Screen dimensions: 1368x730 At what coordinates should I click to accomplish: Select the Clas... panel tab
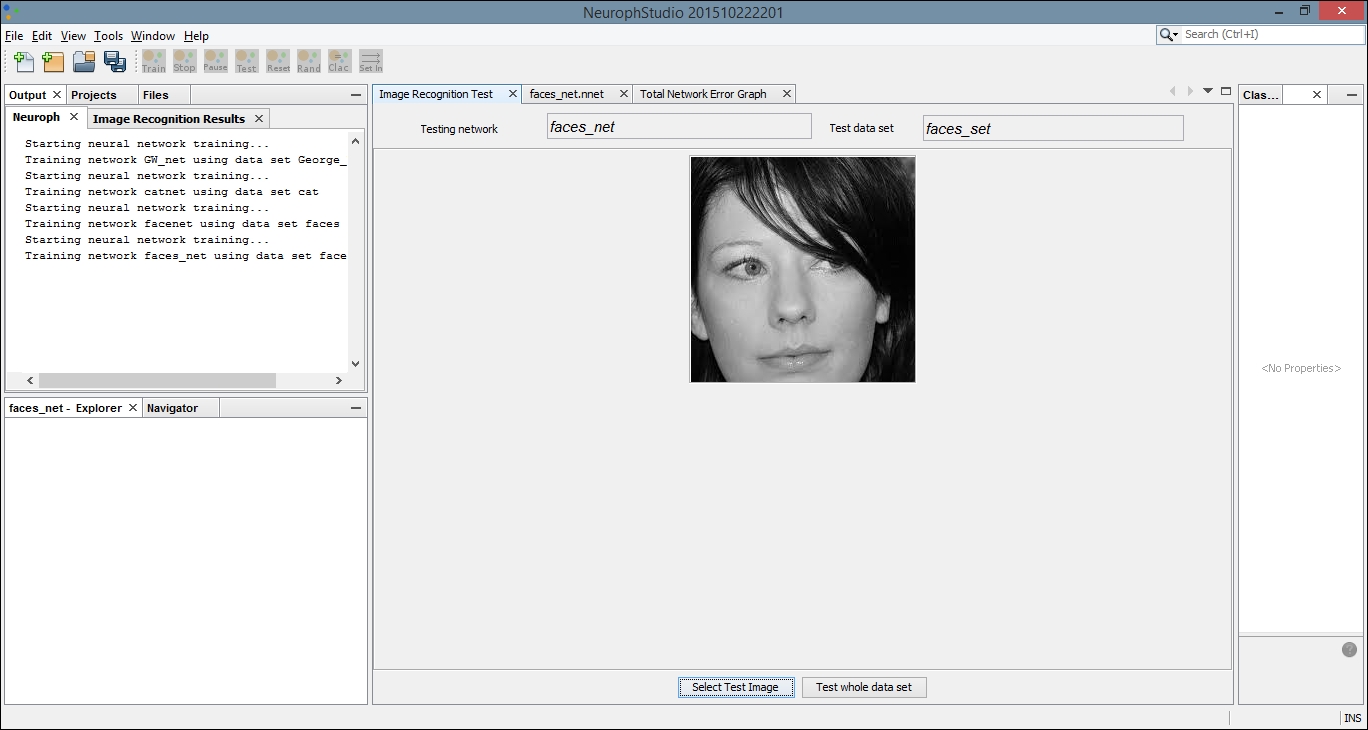point(1260,95)
